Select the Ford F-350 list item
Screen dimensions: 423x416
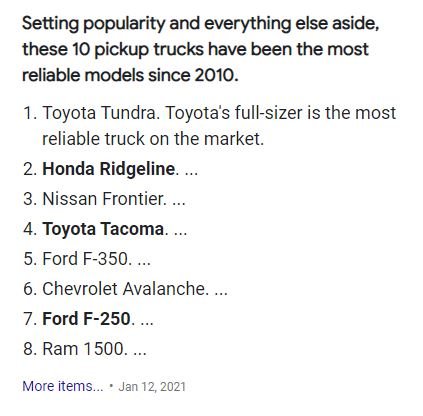click(85, 259)
